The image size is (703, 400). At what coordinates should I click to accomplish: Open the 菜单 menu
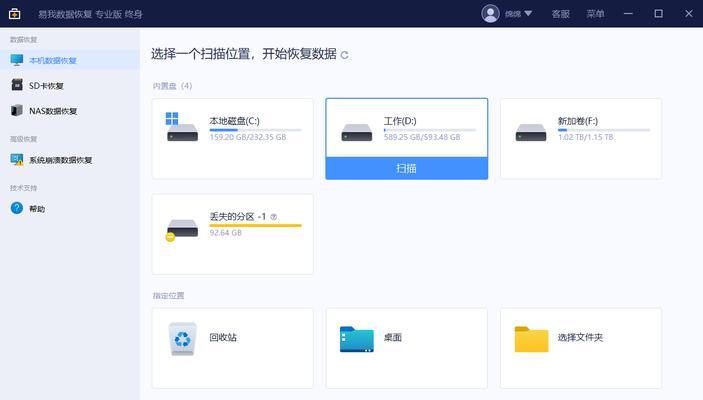(x=595, y=14)
